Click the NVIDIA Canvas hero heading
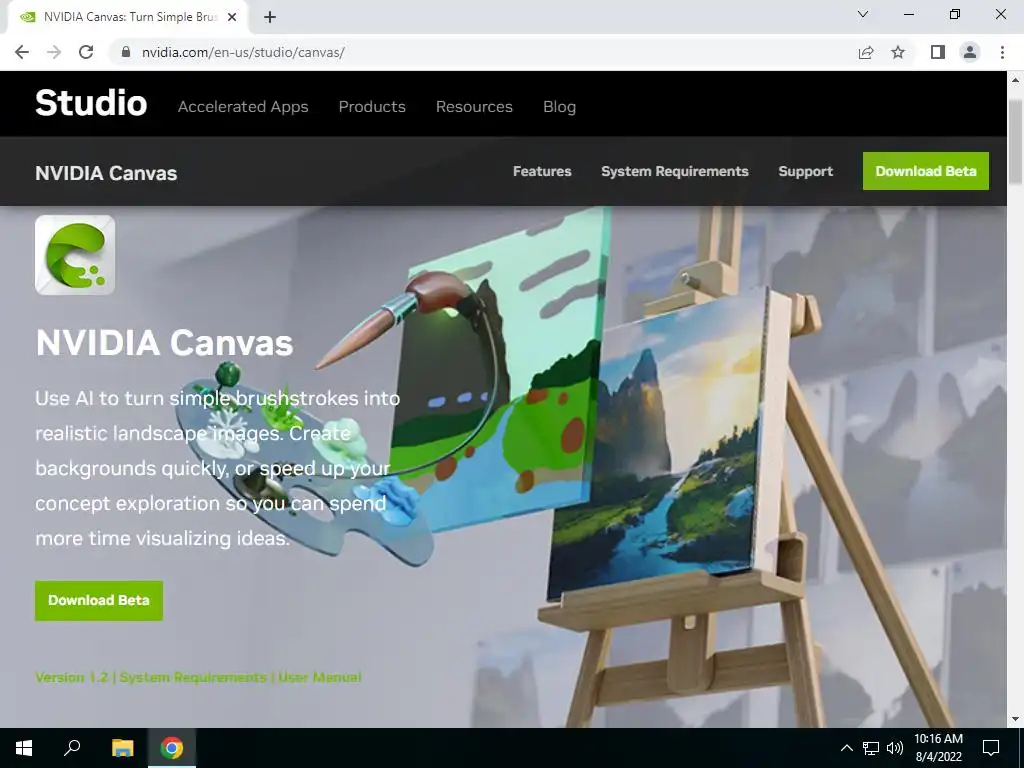This screenshot has height=768, width=1024. 164,342
